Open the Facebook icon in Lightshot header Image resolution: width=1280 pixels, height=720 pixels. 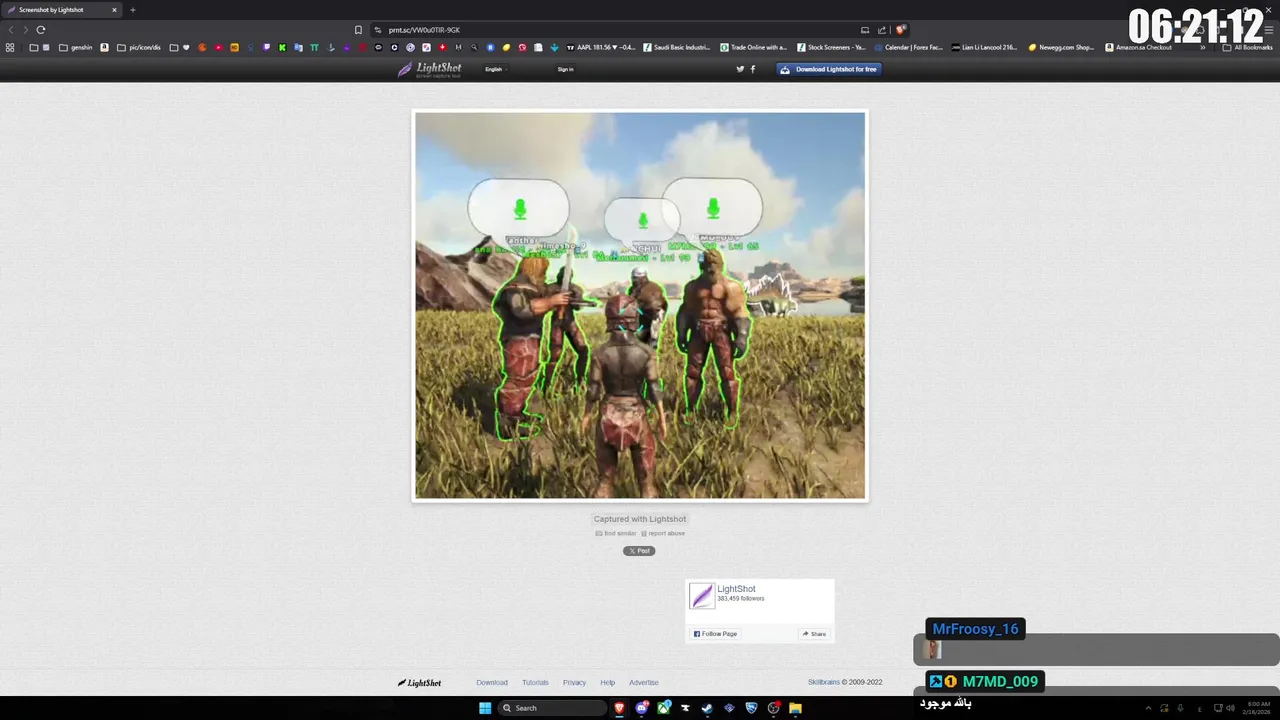[x=752, y=69]
